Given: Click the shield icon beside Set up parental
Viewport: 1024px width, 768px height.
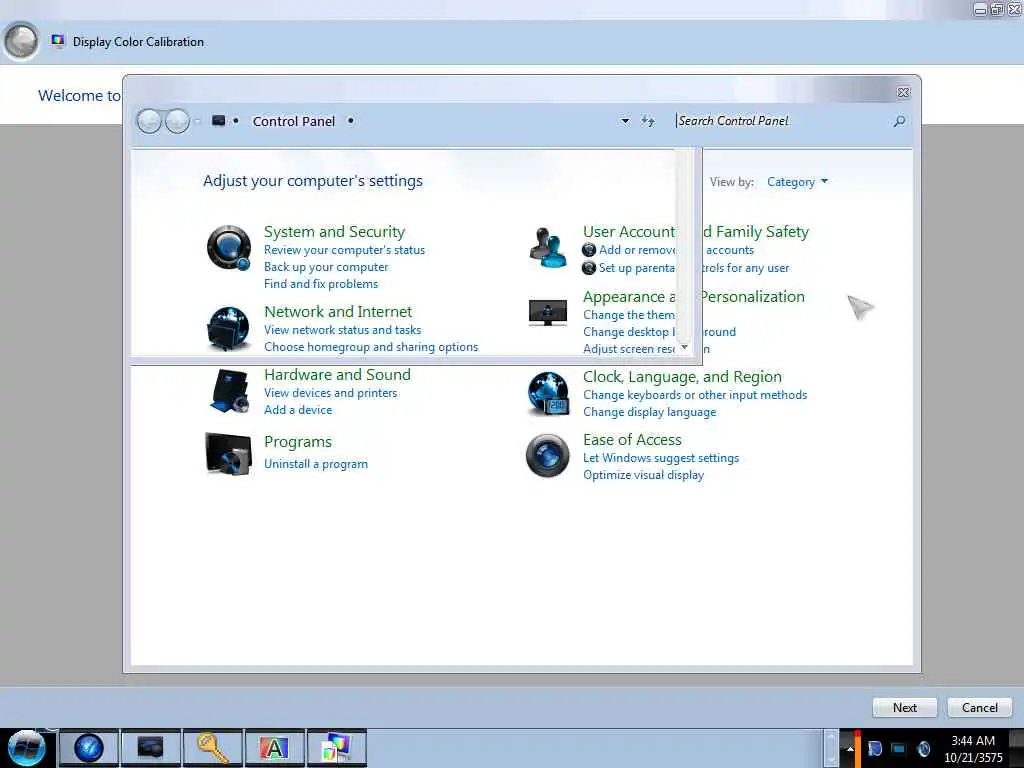Looking at the screenshot, I should click(589, 268).
